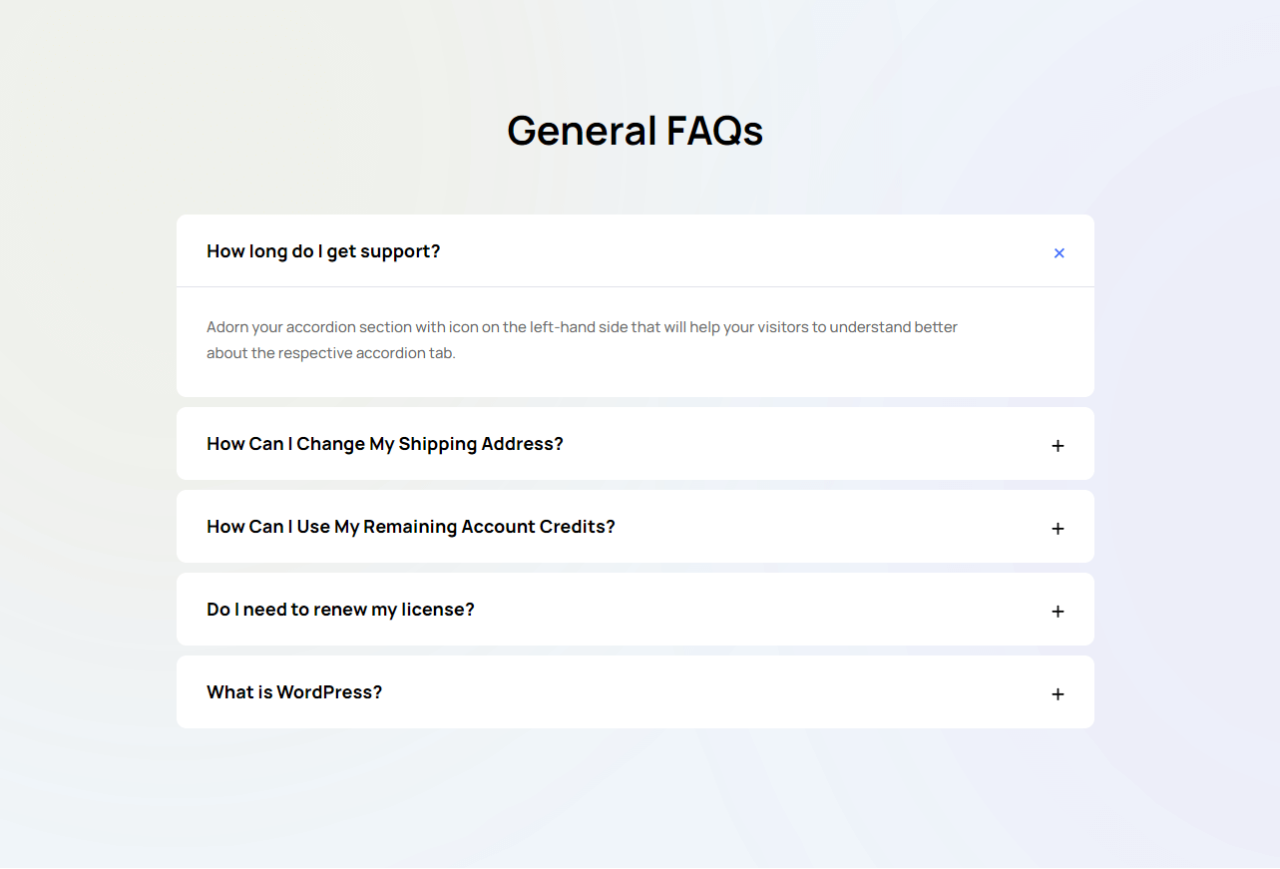Click the word "FAQs" in the page heading
This screenshot has width=1280, height=869.
point(714,131)
